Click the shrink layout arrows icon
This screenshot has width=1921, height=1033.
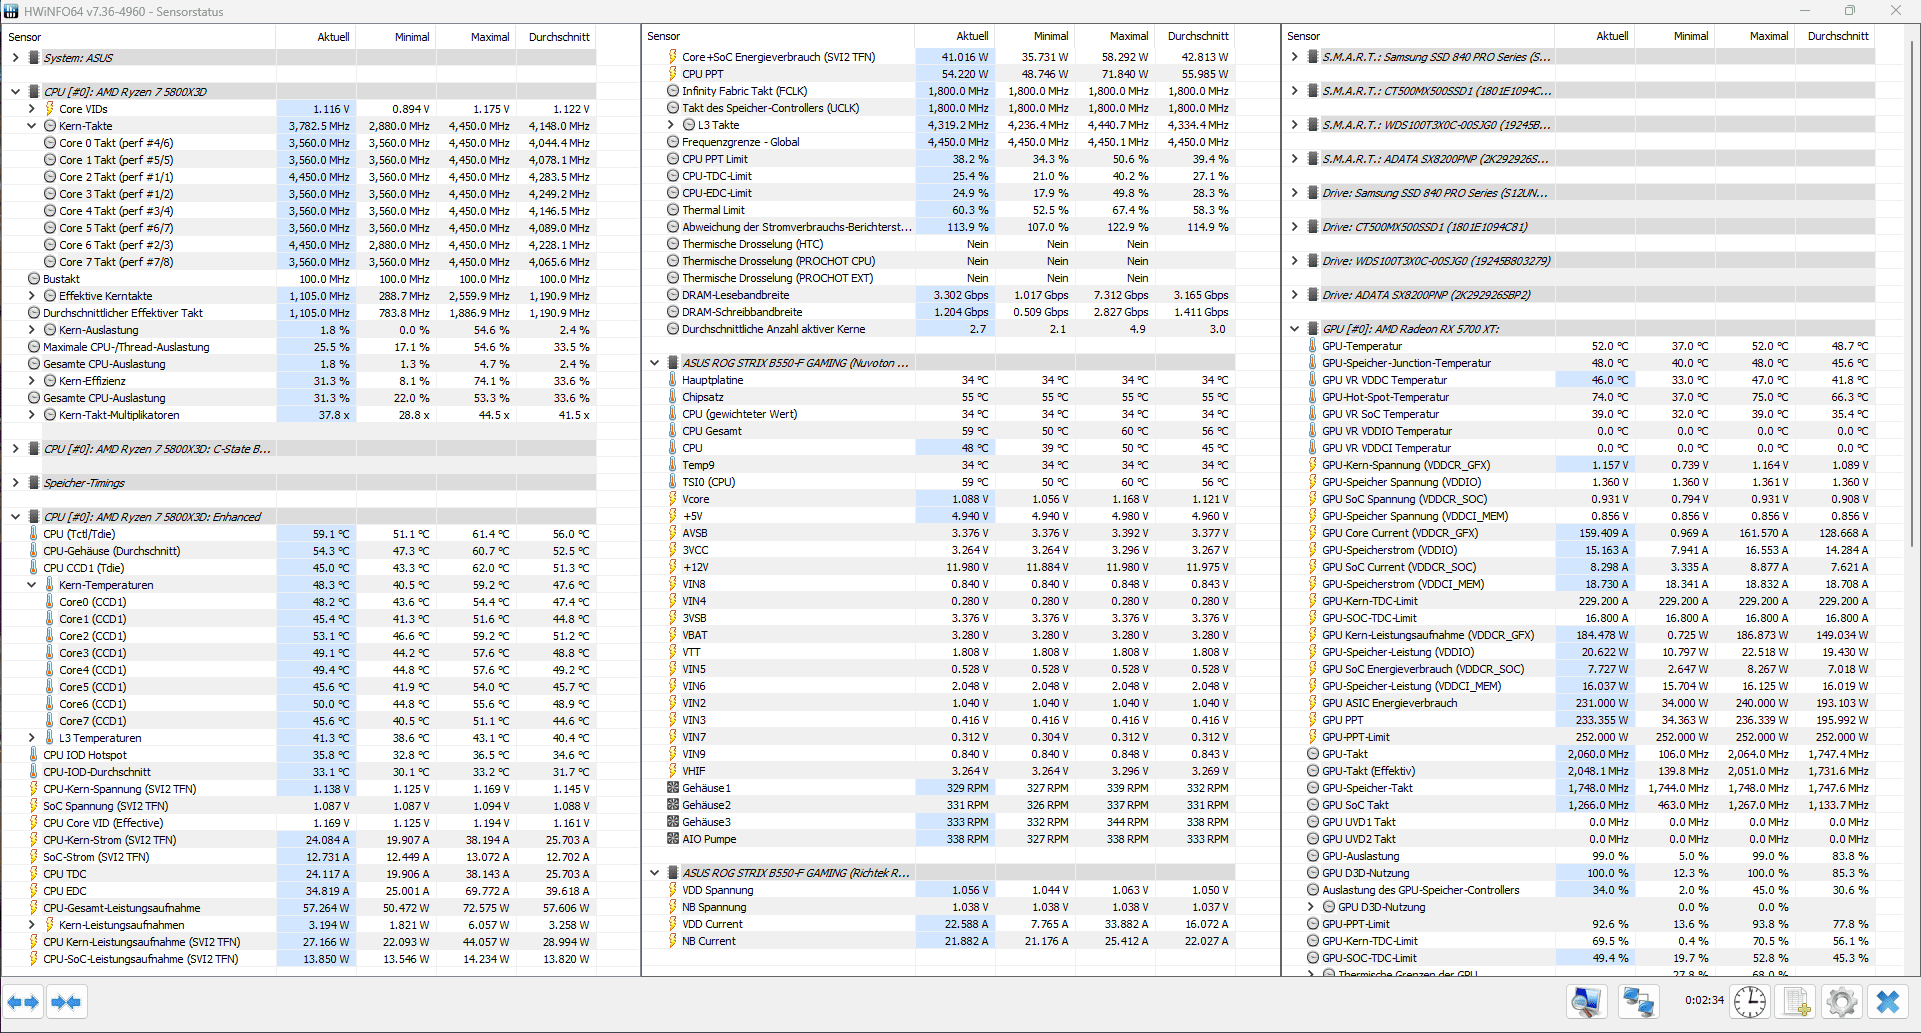[x=66, y=1002]
